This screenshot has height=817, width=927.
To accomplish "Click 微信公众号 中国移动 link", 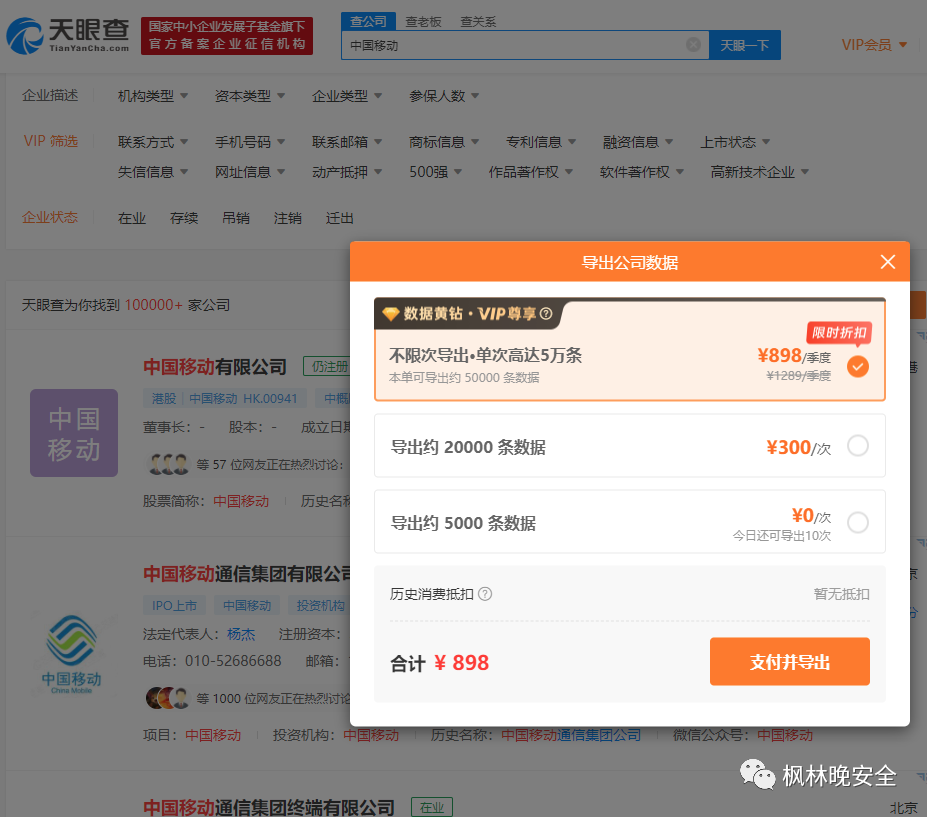I will (785, 735).
